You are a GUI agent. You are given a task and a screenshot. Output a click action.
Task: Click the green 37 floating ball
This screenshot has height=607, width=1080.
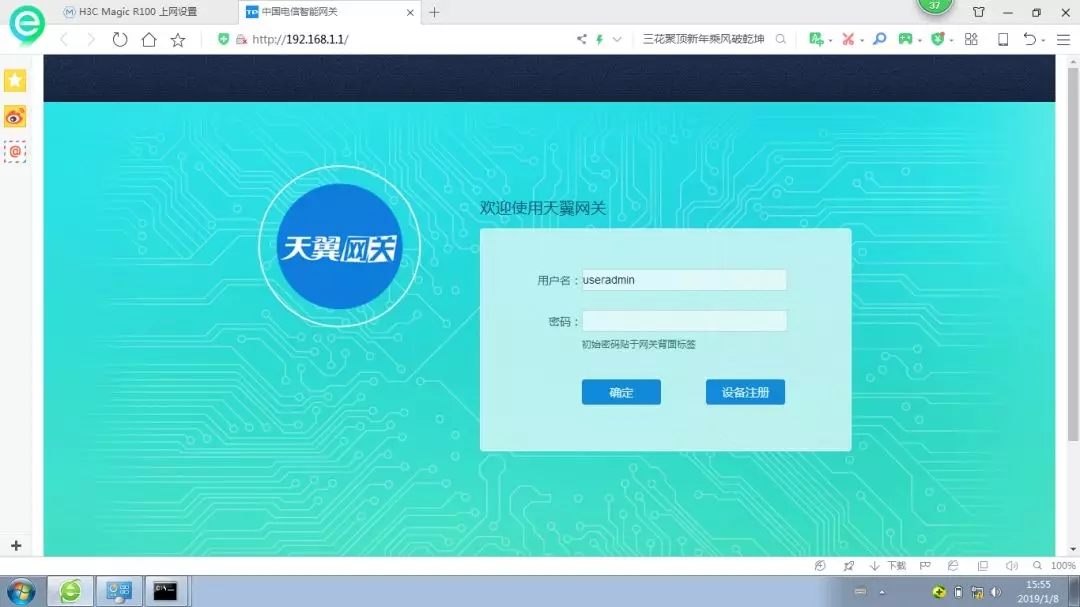click(935, 6)
